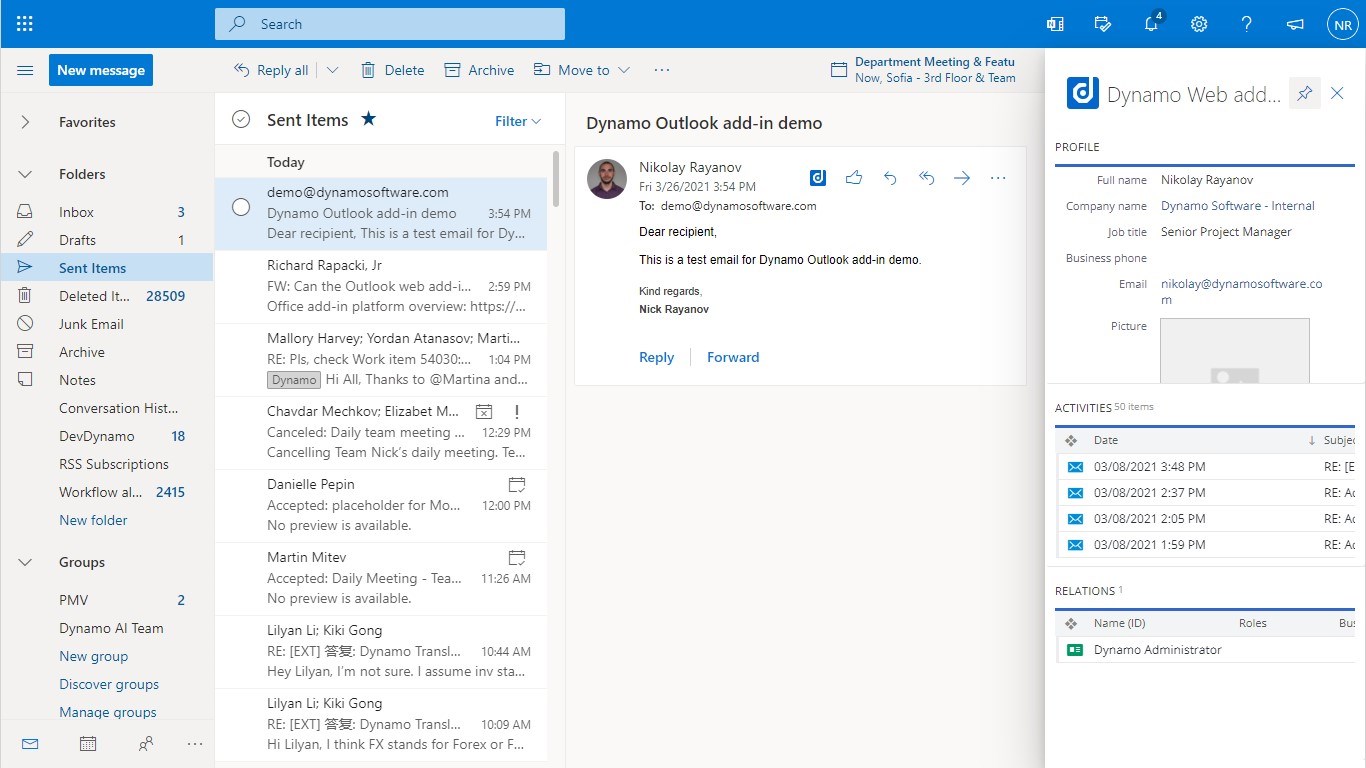
Task: Toggle the Sent Items favorite star
Action: (x=368, y=119)
